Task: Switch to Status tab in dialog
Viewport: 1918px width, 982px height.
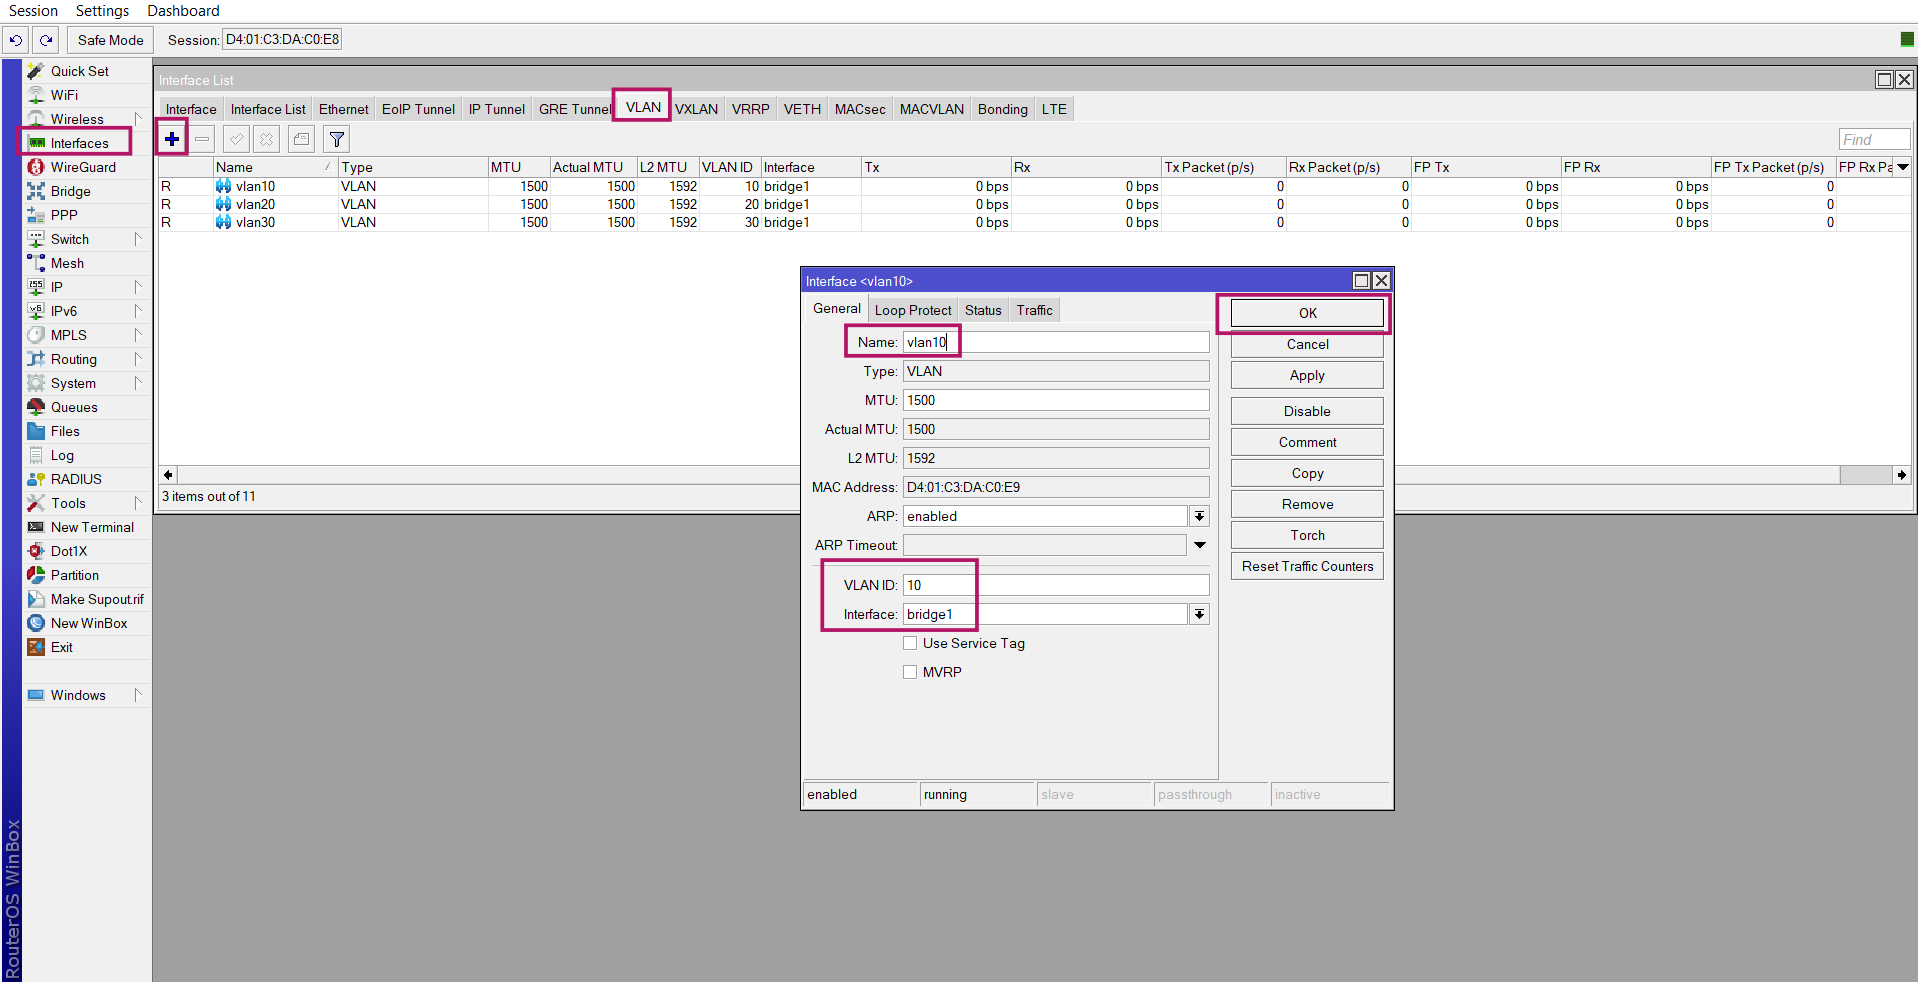Action: click(983, 310)
